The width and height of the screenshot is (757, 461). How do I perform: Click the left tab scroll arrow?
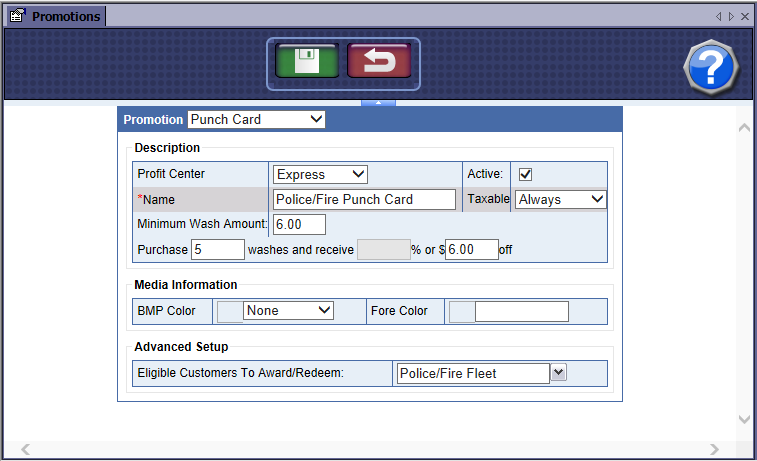pos(719,17)
